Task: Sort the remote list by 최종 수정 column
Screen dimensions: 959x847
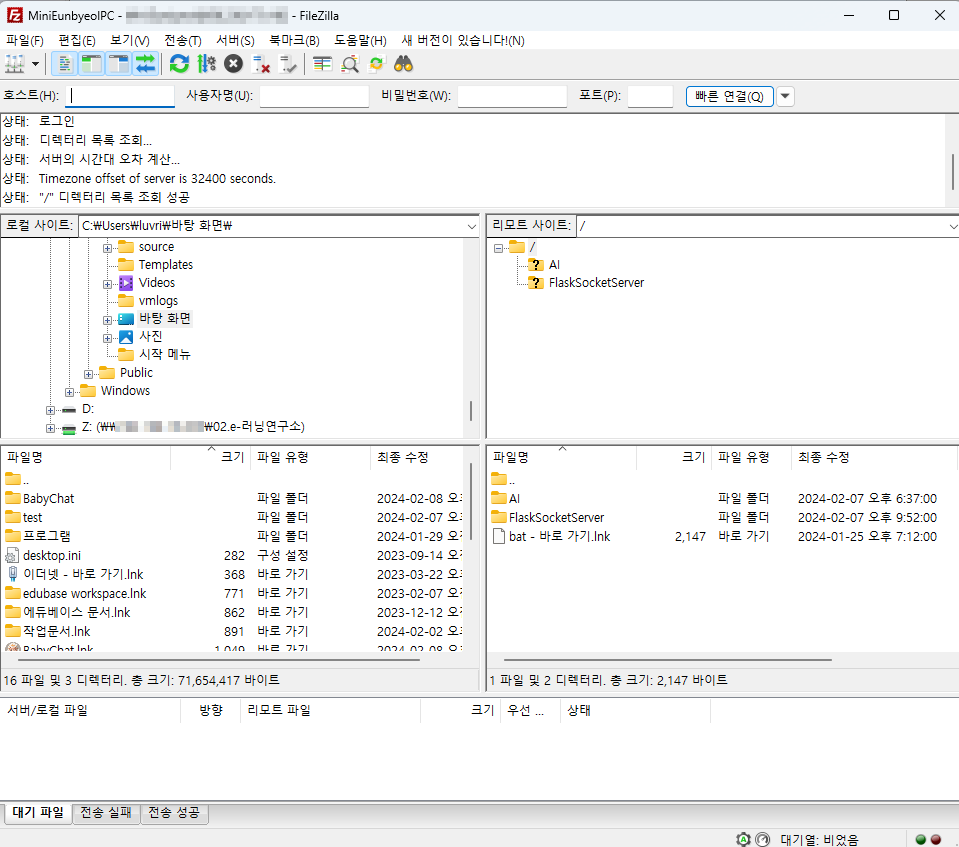Action: pos(823,457)
